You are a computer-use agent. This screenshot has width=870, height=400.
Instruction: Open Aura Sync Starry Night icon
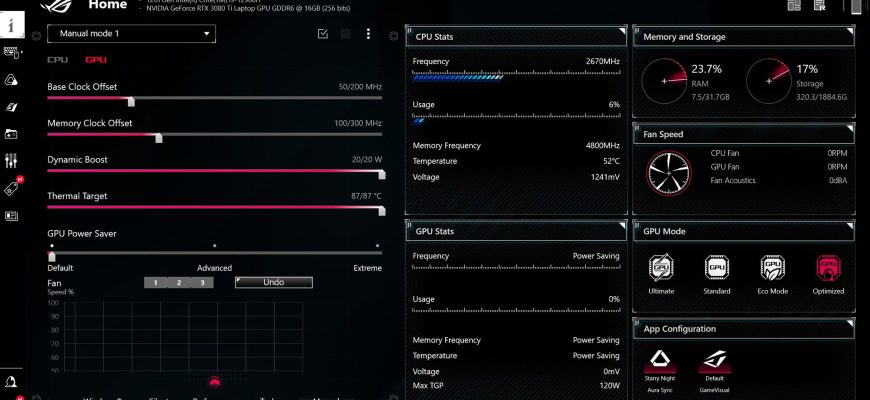(660, 359)
